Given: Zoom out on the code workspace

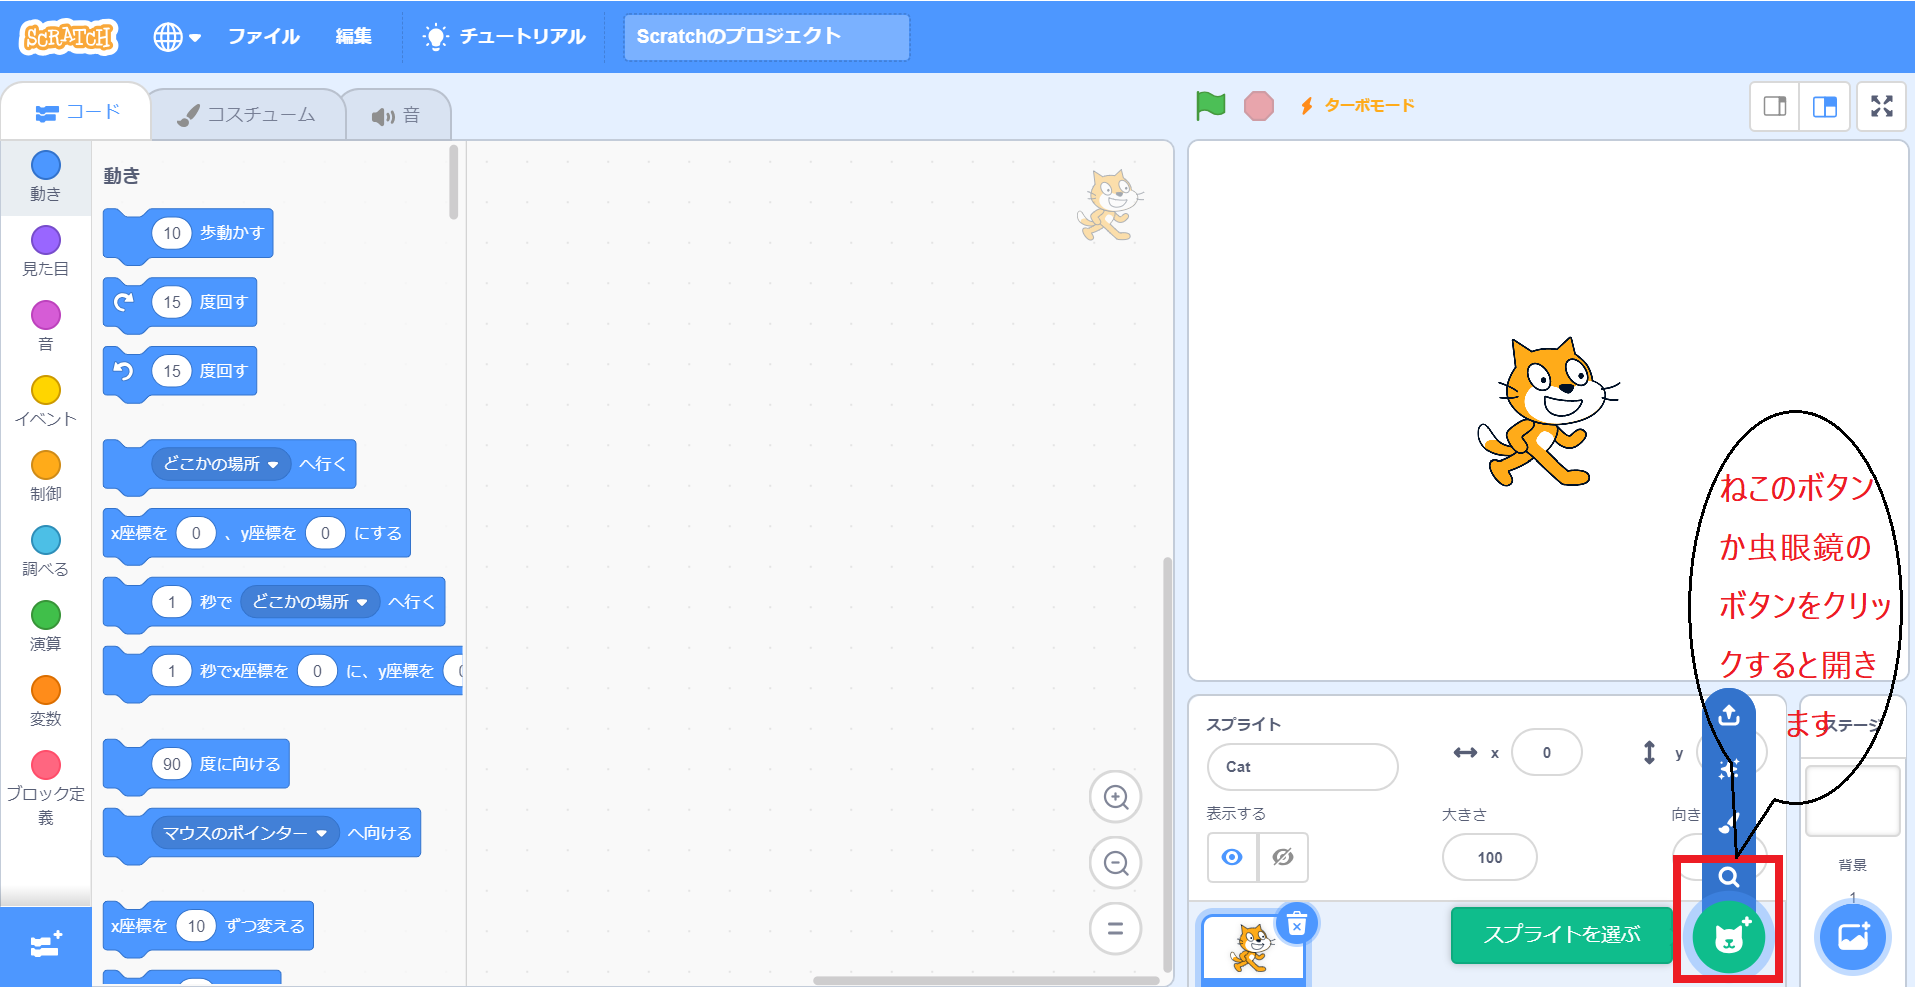Looking at the screenshot, I should click(1116, 863).
